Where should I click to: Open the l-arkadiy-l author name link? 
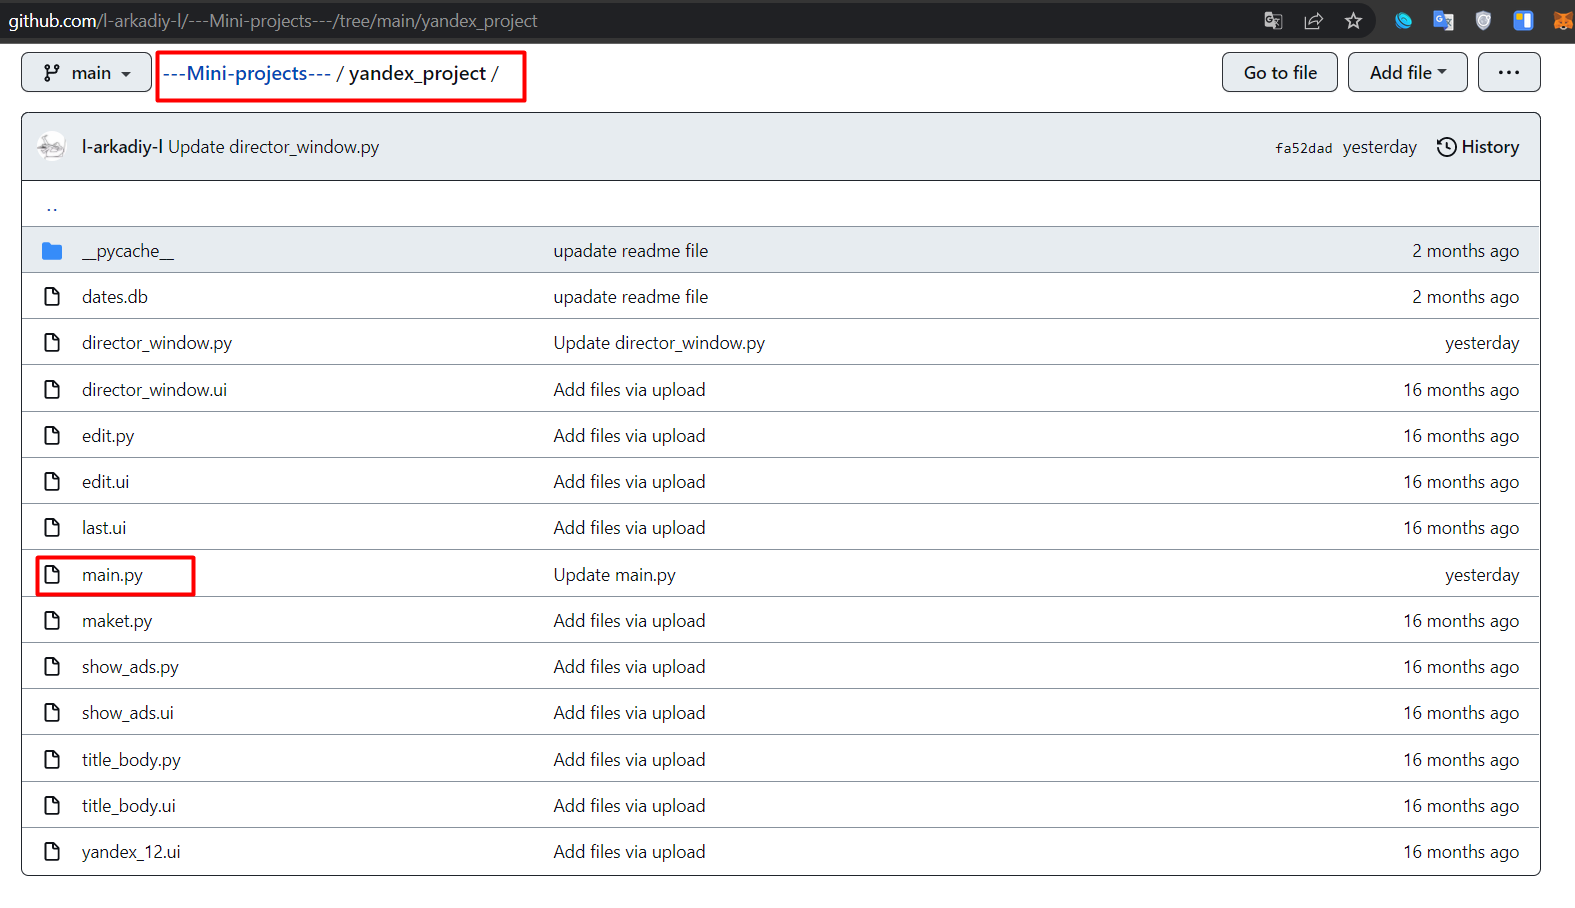122,147
